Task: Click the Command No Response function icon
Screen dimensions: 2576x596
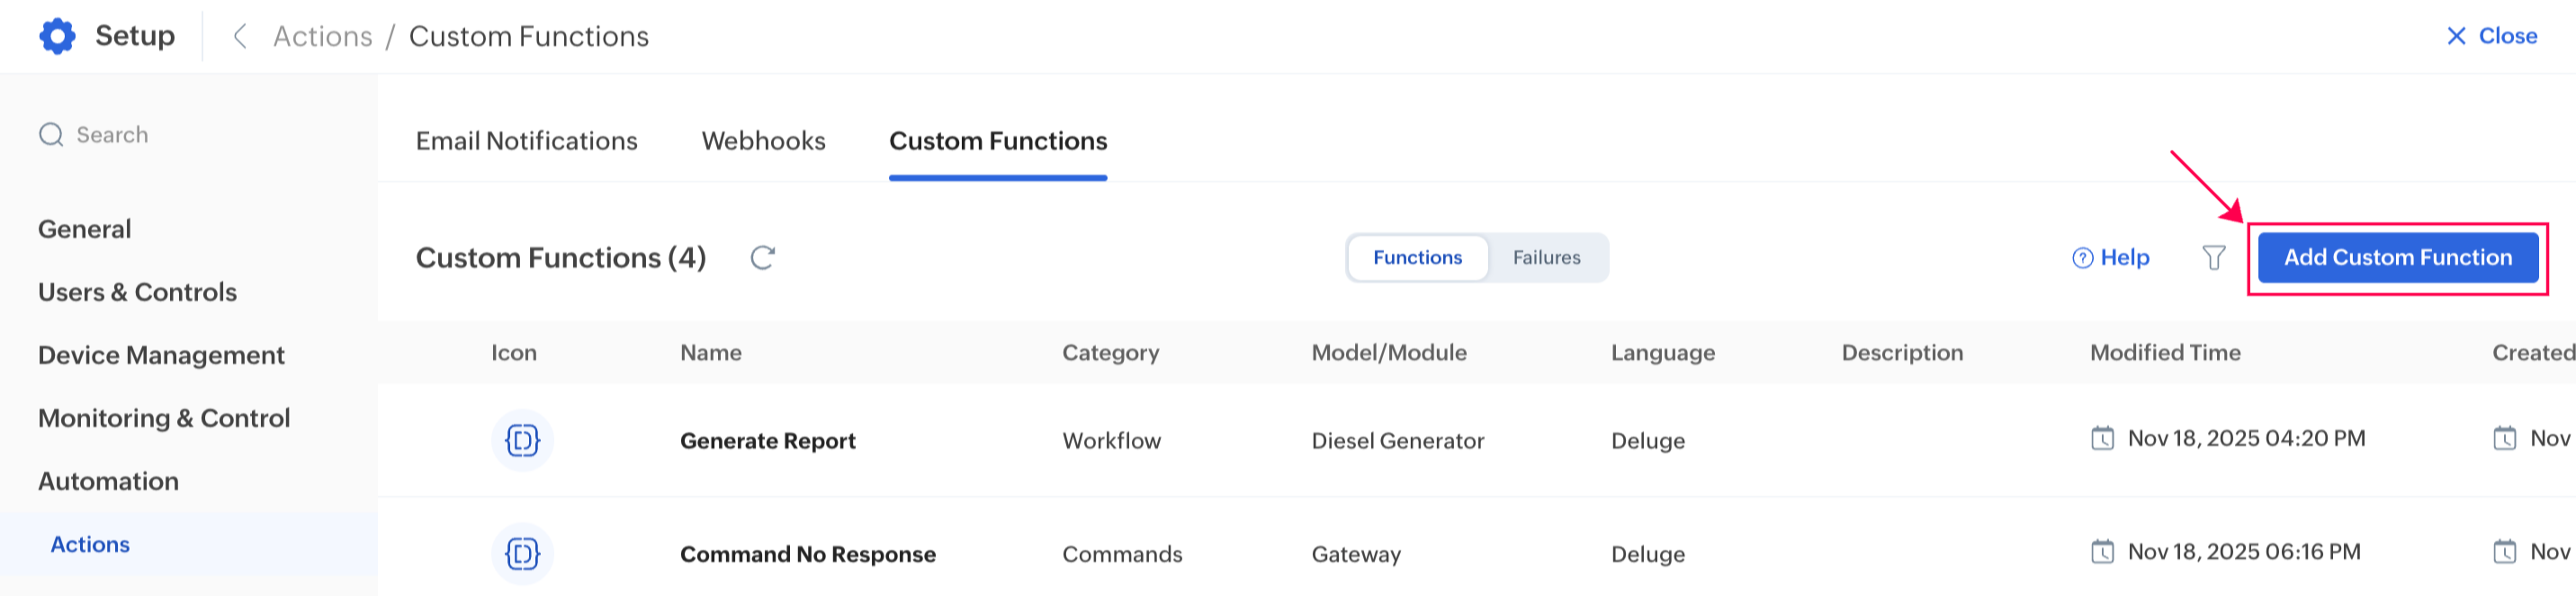Action: coord(522,553)
